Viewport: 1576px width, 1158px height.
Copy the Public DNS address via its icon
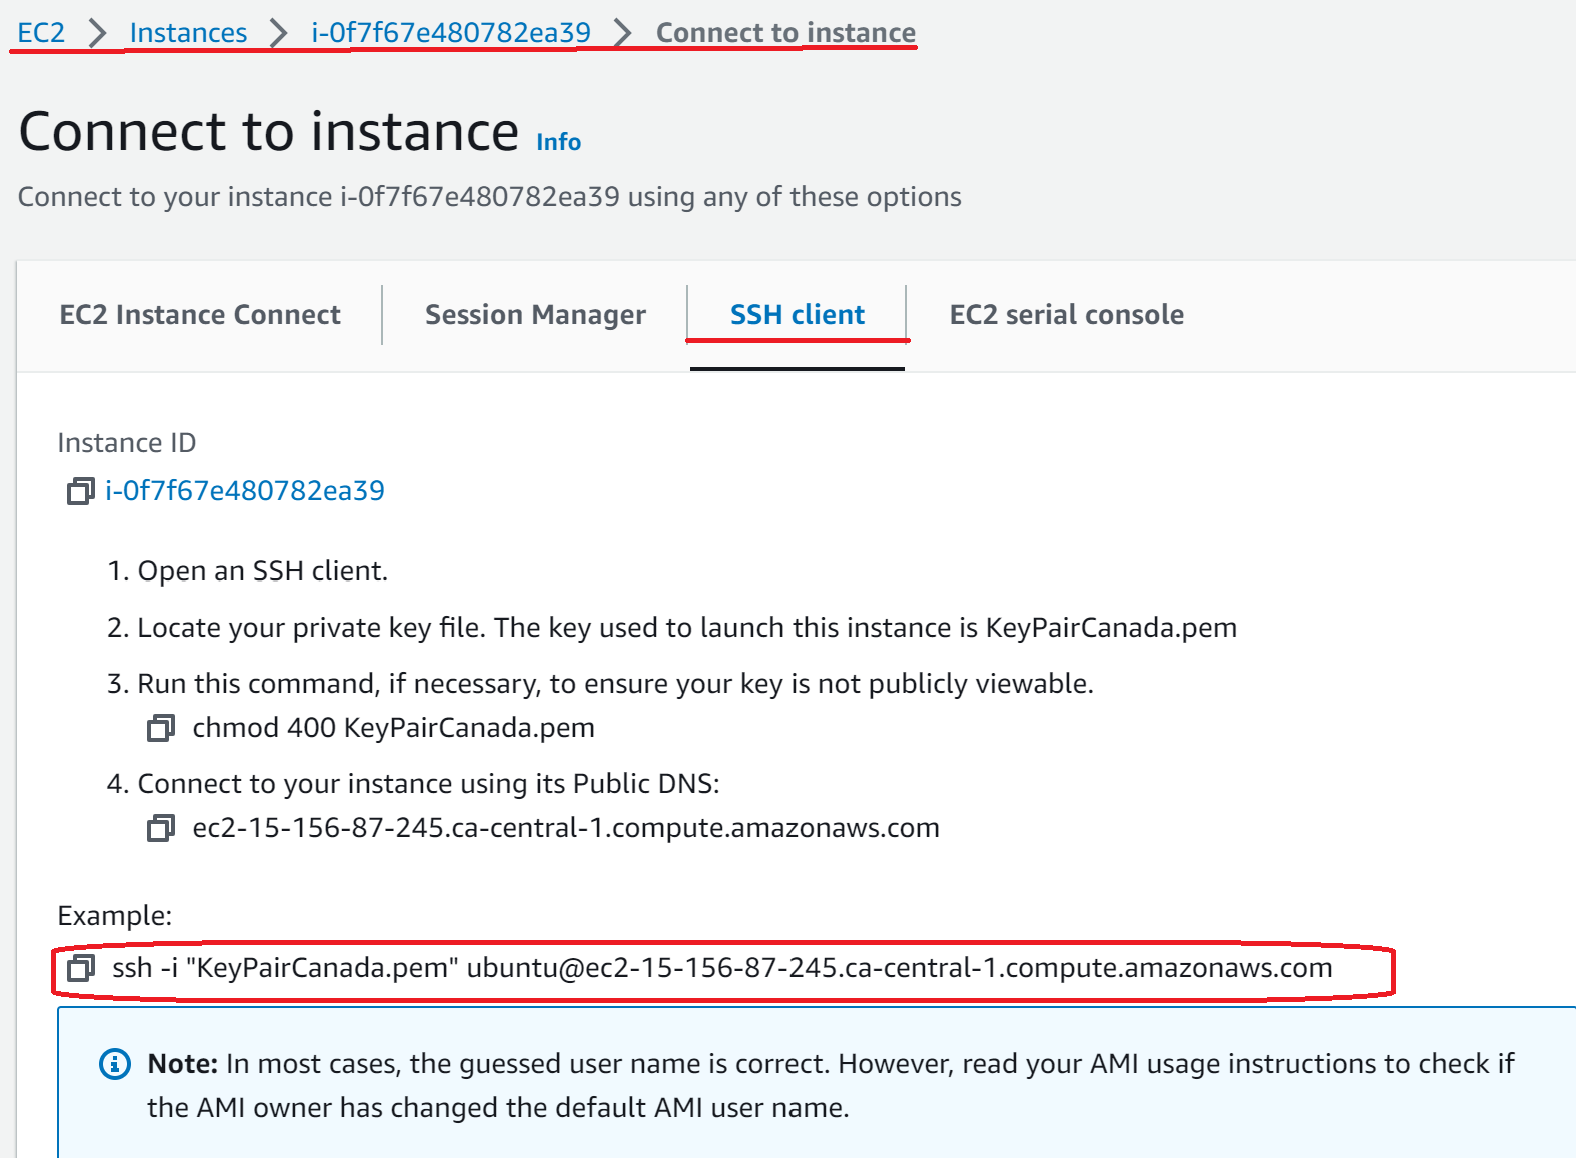point(161,828)
